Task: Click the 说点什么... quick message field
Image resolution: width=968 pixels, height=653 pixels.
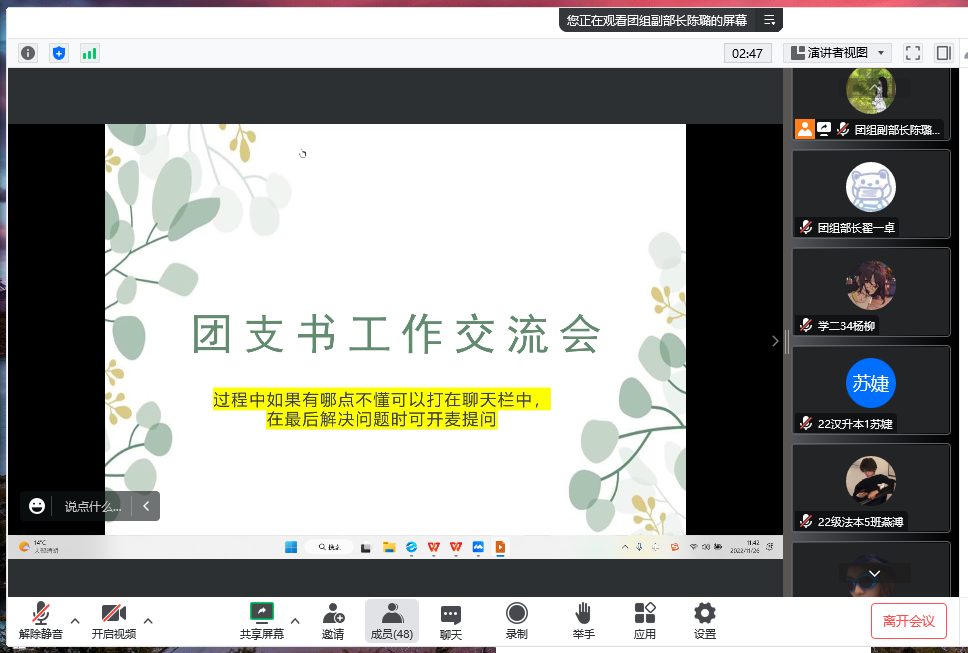Action: (x=93, y=506)
